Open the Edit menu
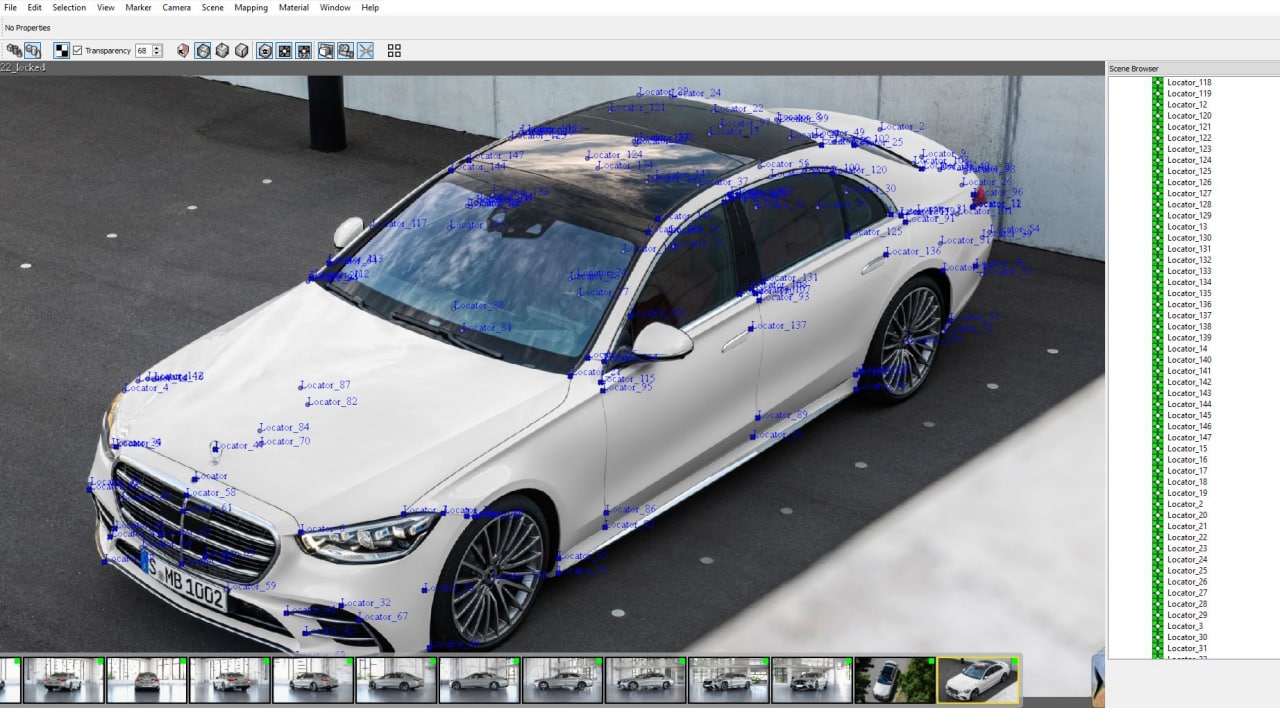 coord(35,7)
